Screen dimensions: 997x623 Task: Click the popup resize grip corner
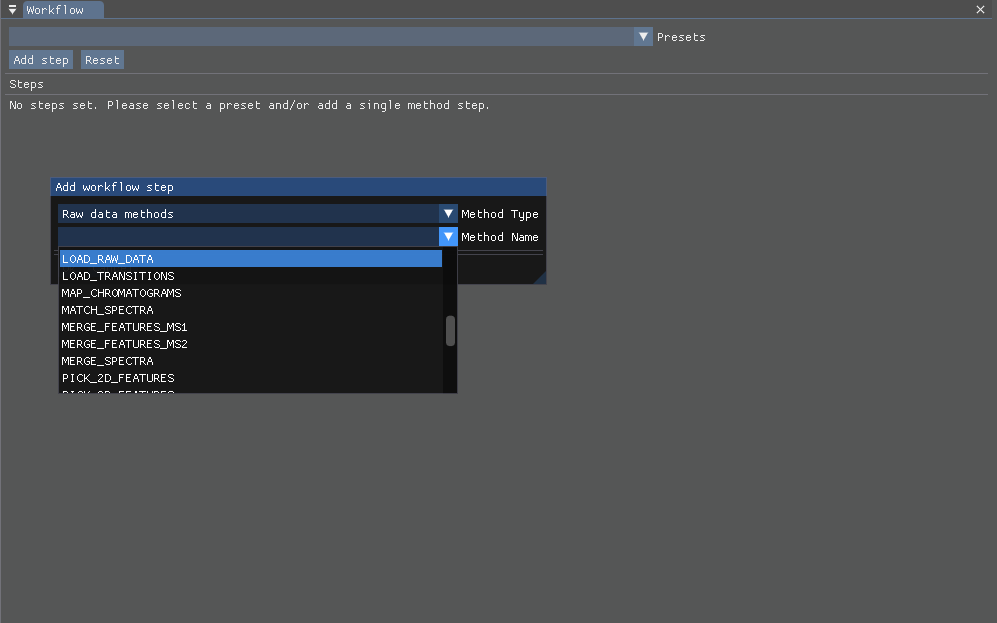tap(540, 278)
